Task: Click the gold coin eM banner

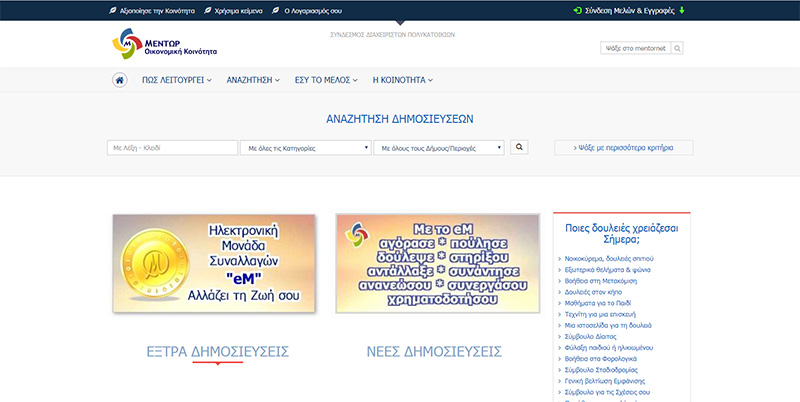Action: click(214, 263)
